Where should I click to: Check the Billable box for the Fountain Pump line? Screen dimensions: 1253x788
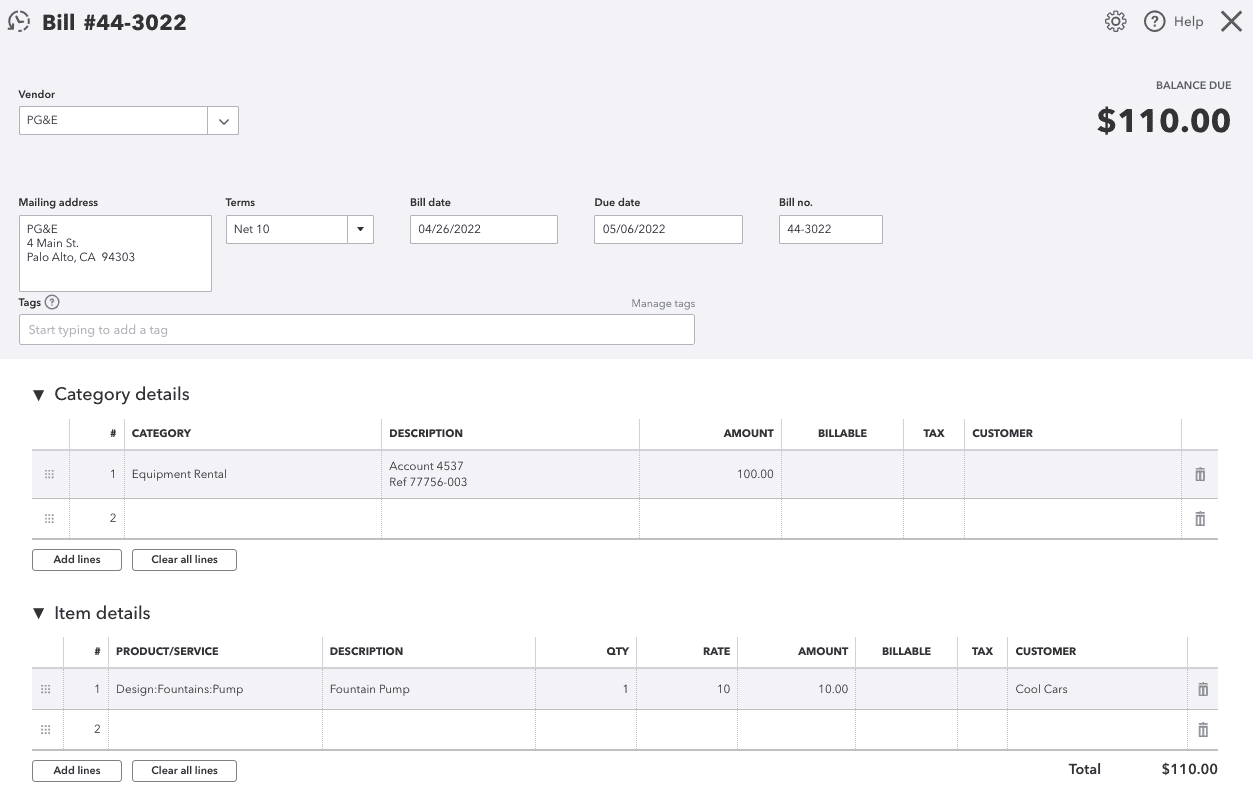coord(905,689)
